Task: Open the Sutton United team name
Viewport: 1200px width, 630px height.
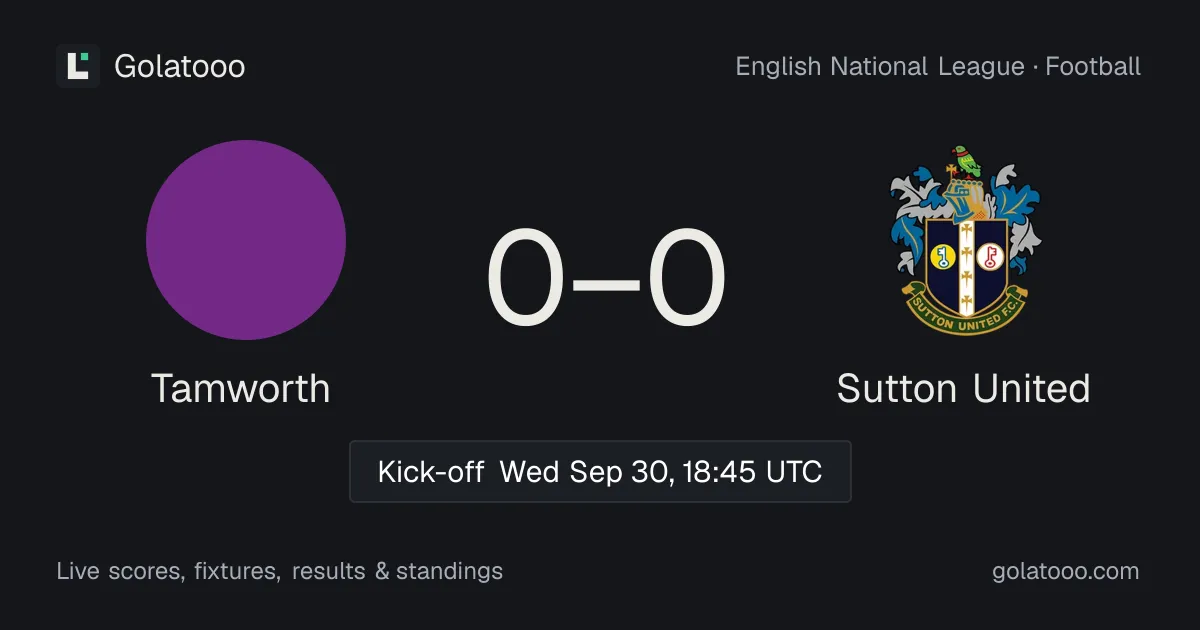Action: tap(964, 388)
